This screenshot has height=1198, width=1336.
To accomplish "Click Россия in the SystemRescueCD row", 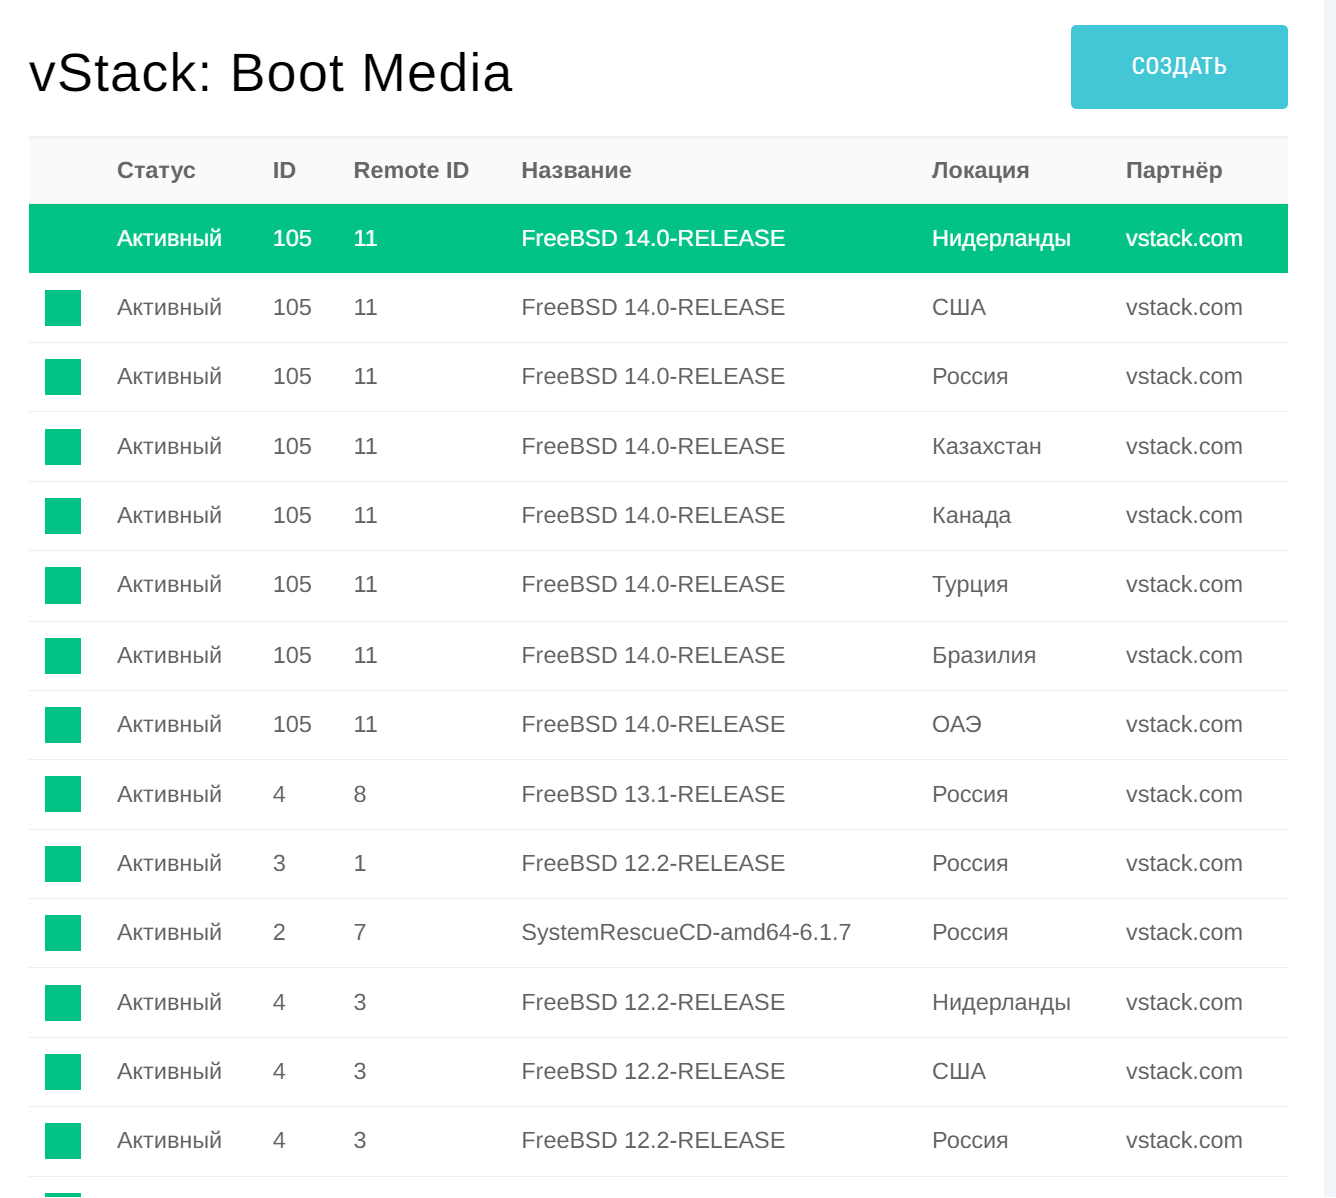I will tap(970, 932).
